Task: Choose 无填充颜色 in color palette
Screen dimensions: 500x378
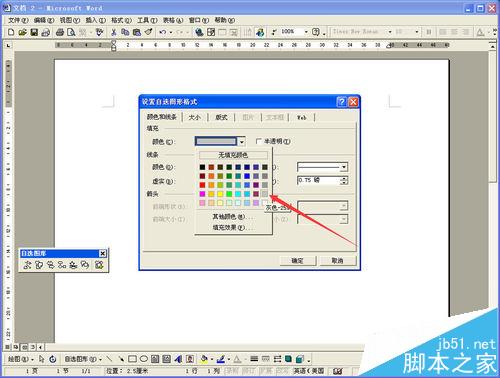Action: (x=233, y=155)
